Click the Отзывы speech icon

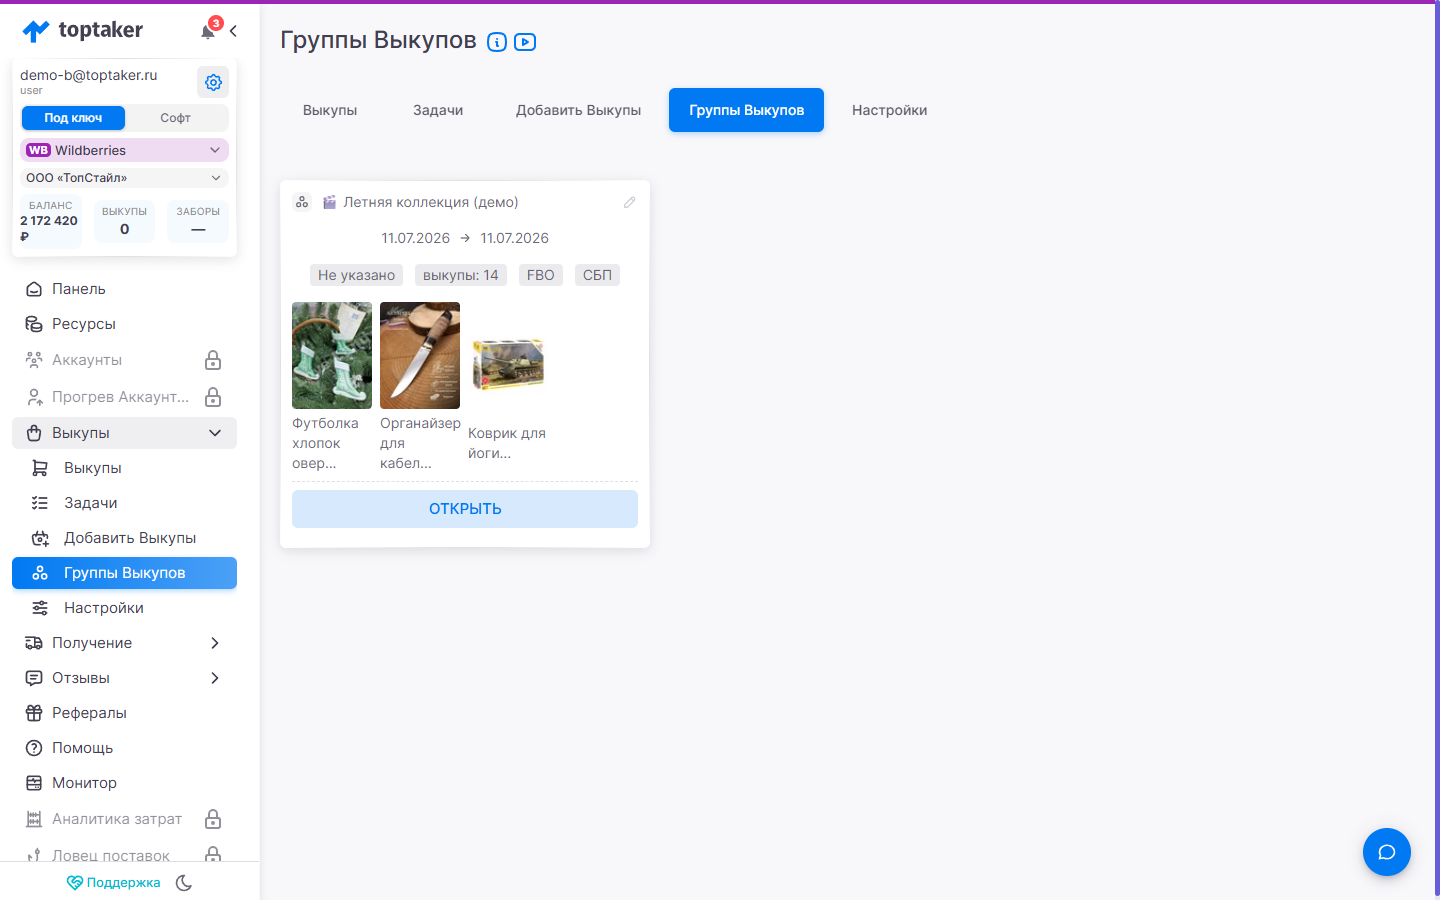click(x=34, y=678)
